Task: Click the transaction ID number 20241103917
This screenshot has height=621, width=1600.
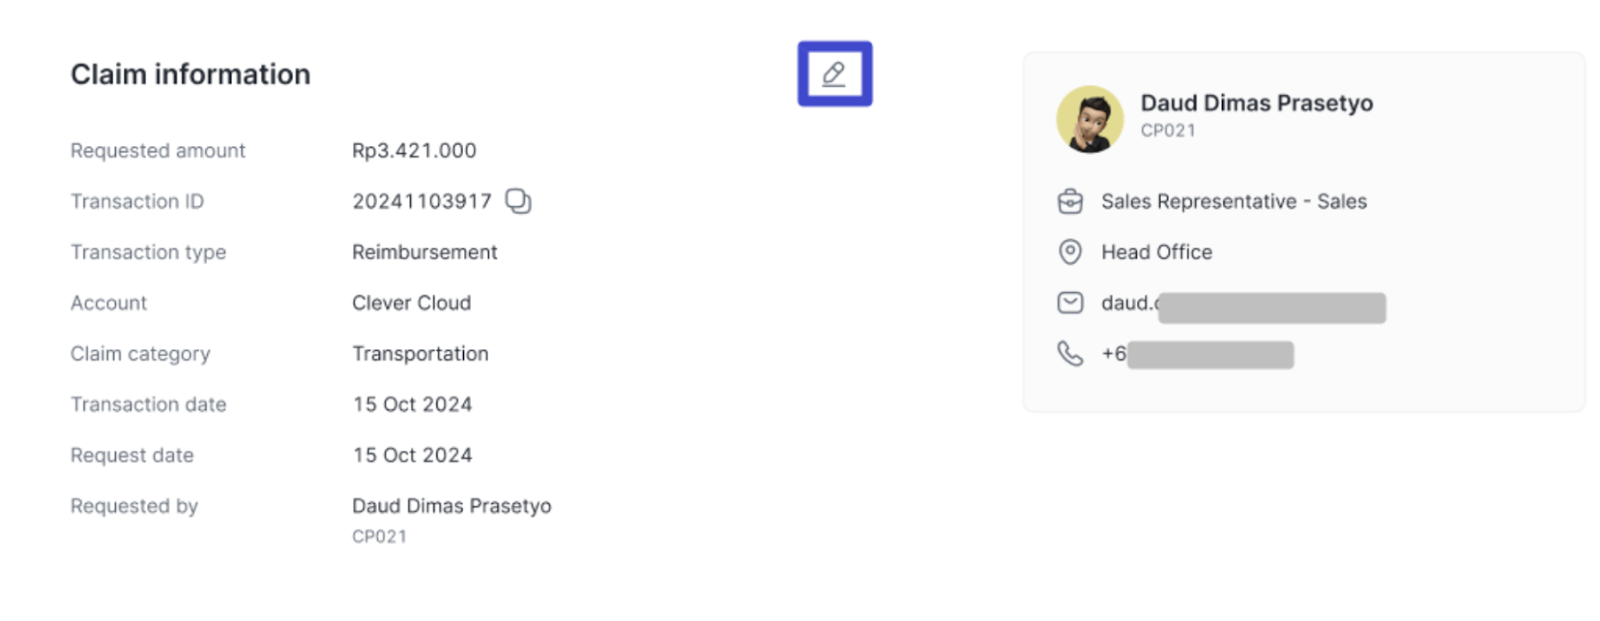Action: [x=422, y=201]
